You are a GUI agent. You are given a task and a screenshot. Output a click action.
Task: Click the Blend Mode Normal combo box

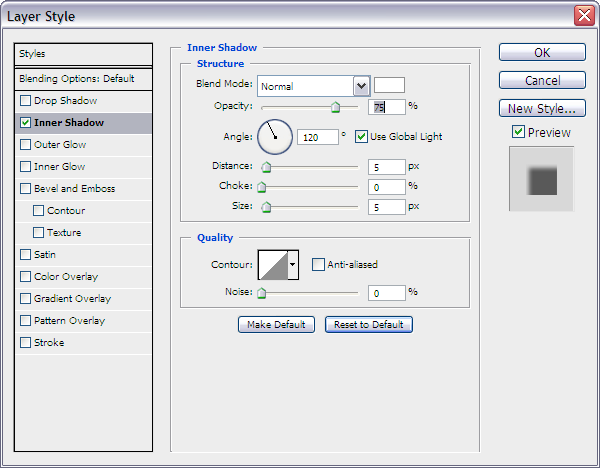(x=313, y=86)
